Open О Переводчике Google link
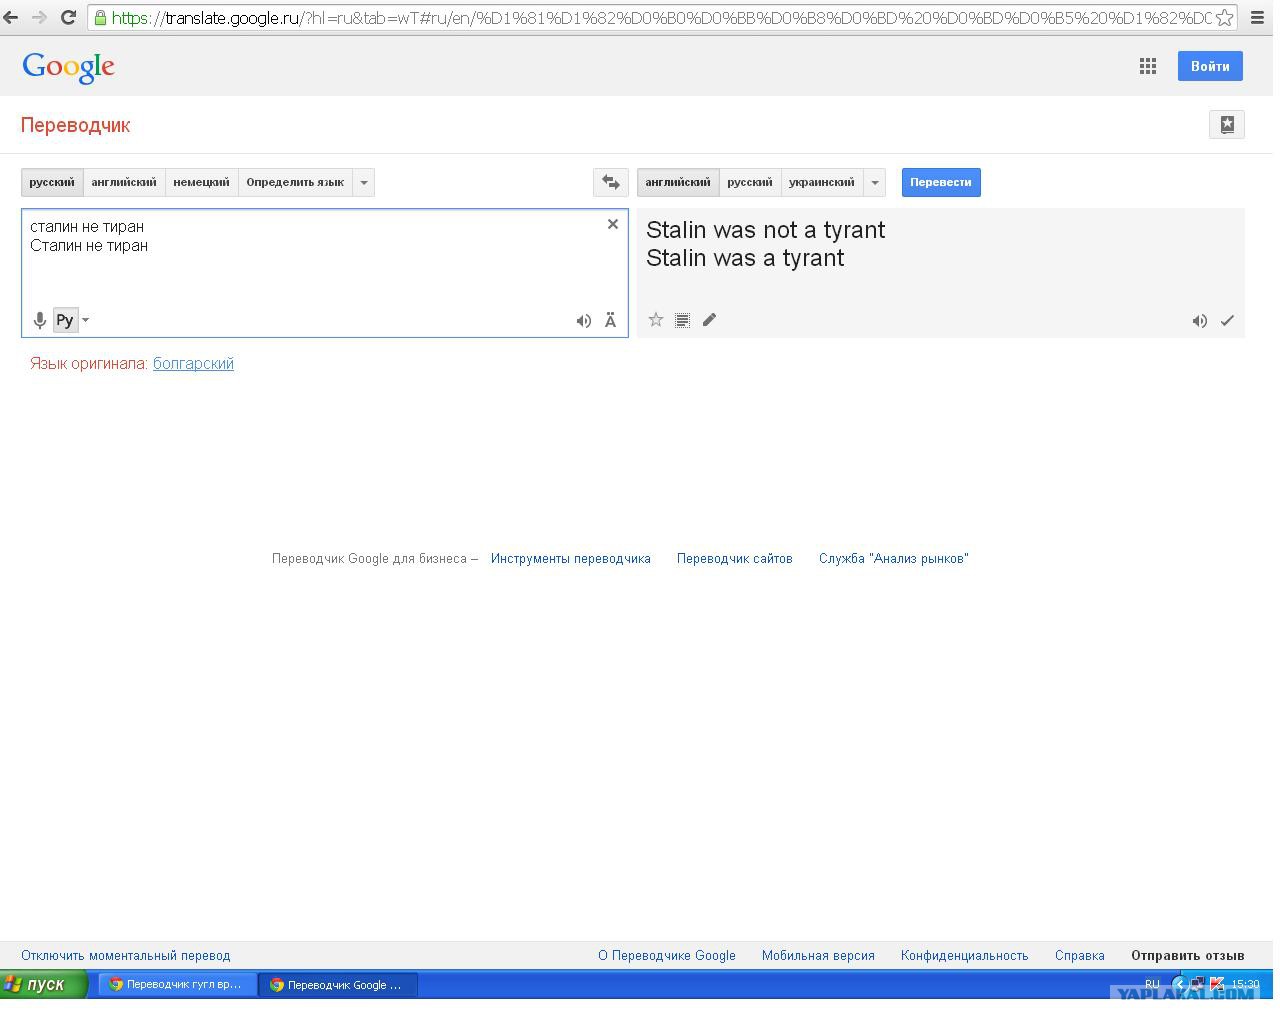Viewport: 1280px width, 1024px height. [x=667, y=955]
